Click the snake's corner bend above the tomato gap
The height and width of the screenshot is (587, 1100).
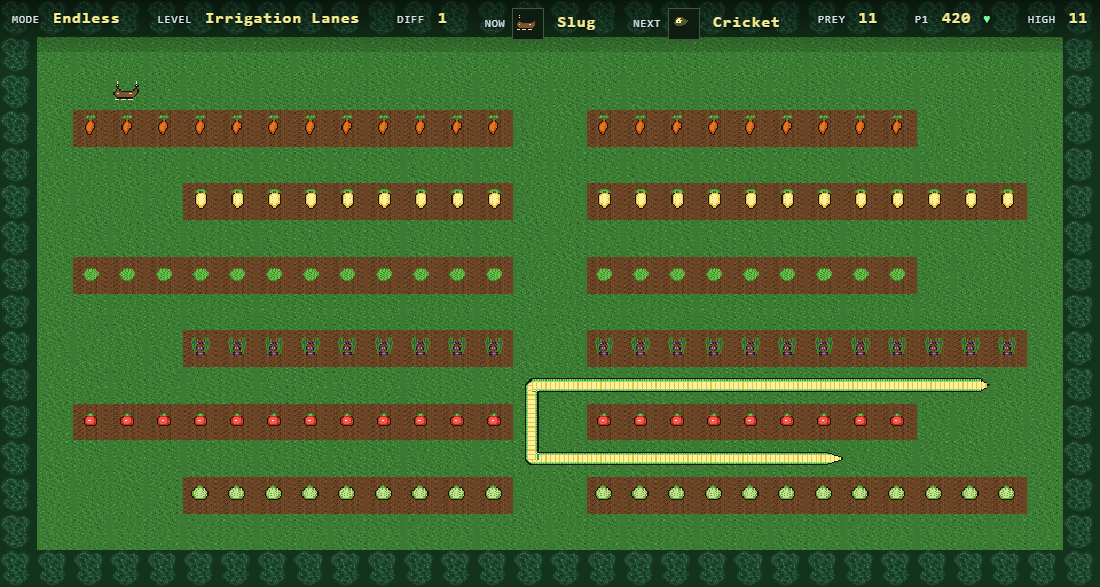(x=532, y=385)
